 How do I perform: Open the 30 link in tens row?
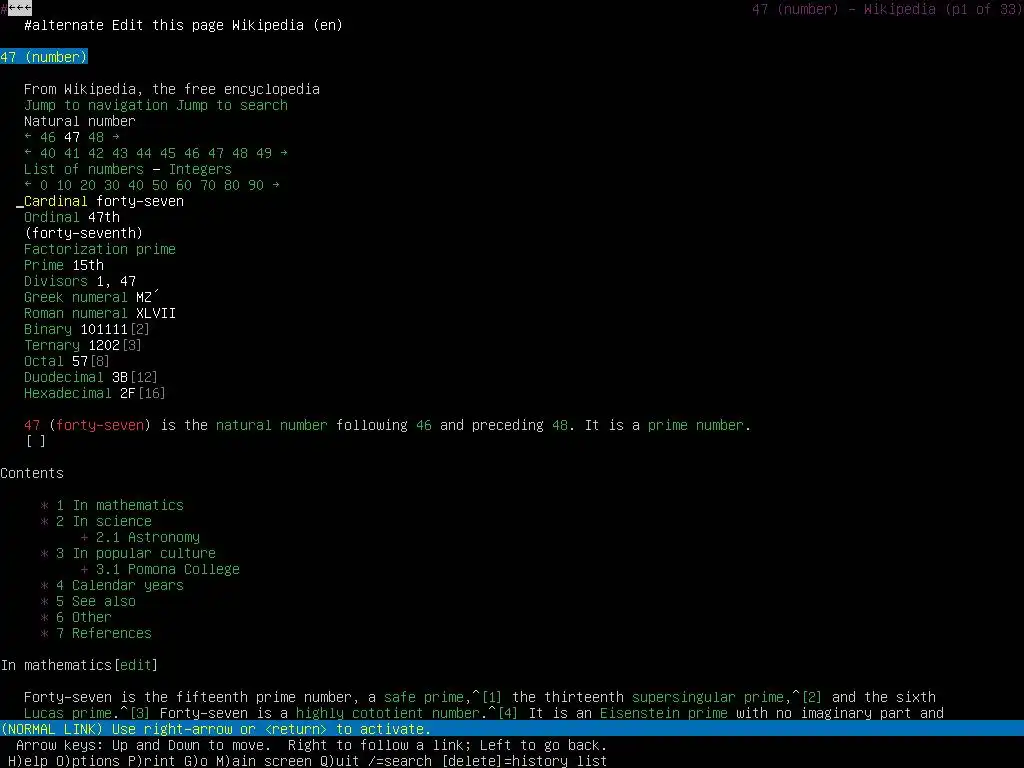[x=112, y=185]
